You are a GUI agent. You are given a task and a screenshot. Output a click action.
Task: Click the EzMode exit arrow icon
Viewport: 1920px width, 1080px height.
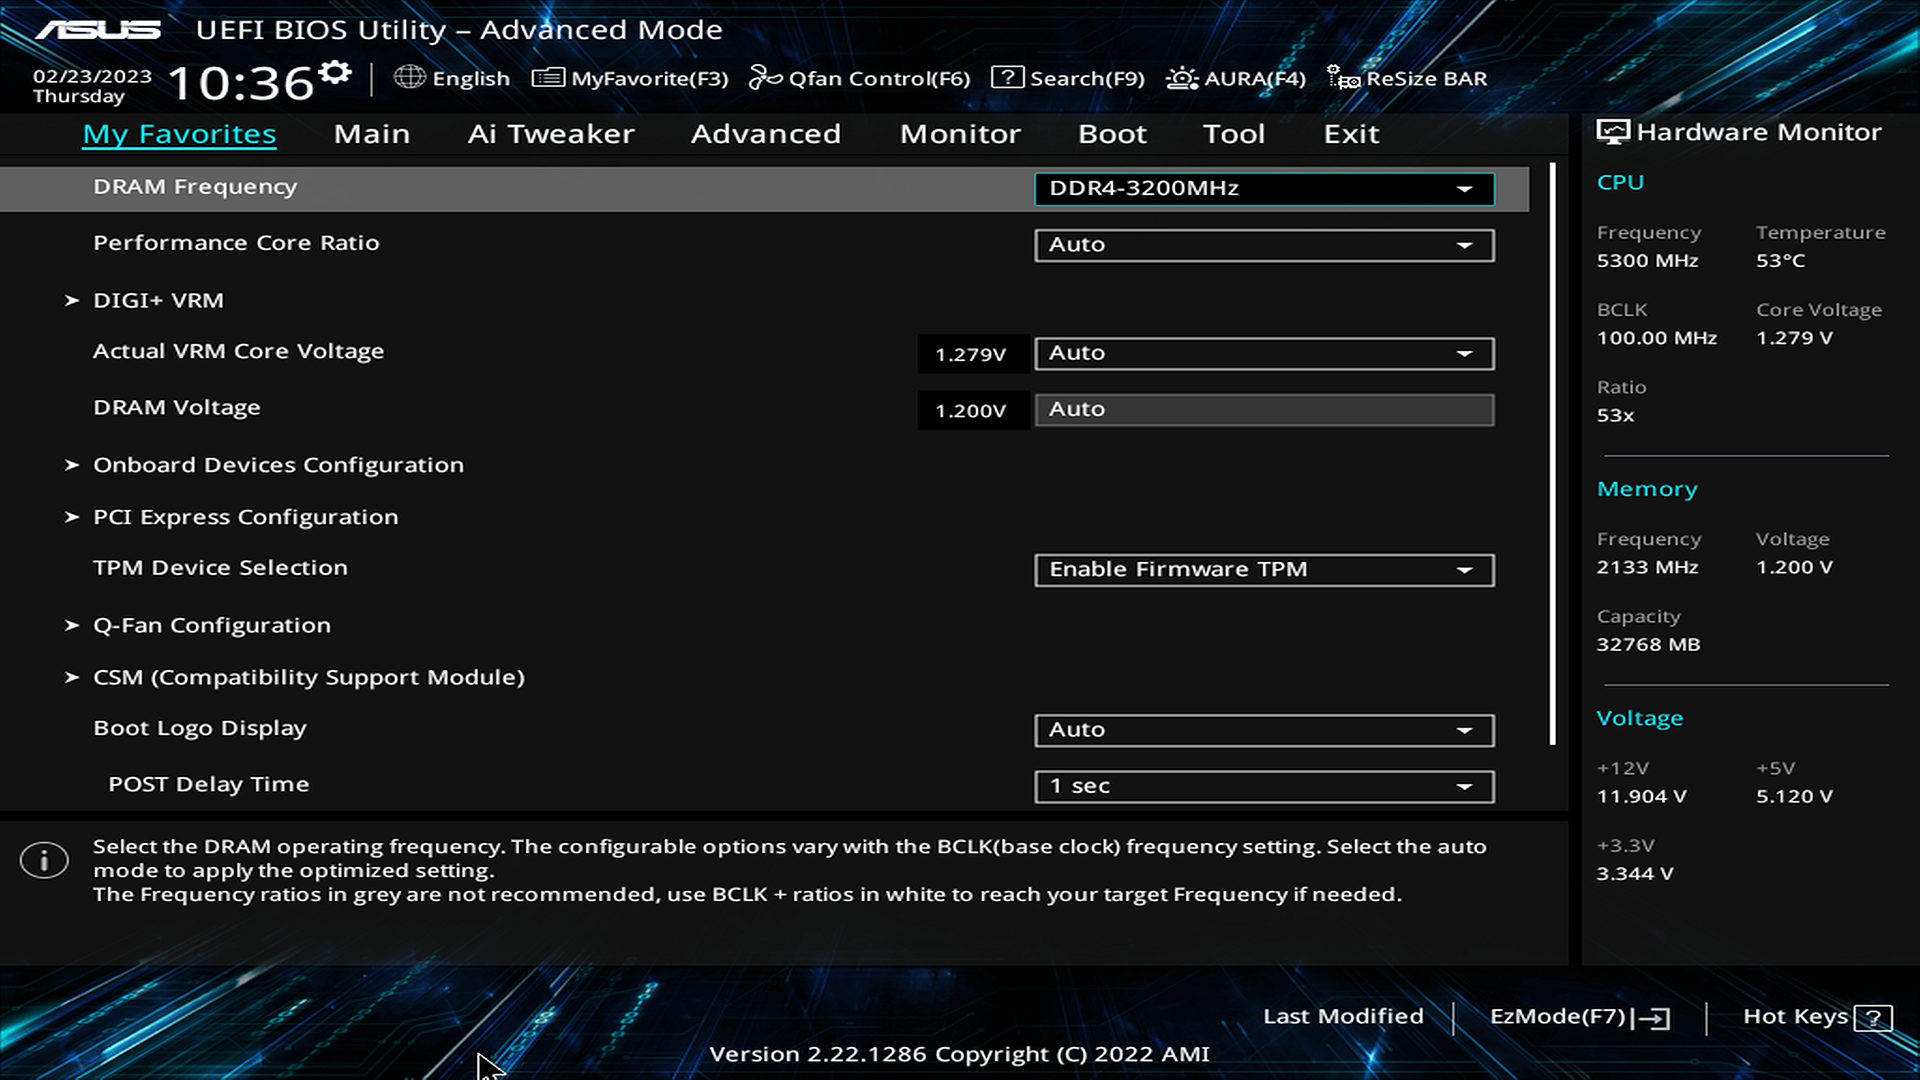1653,1018
